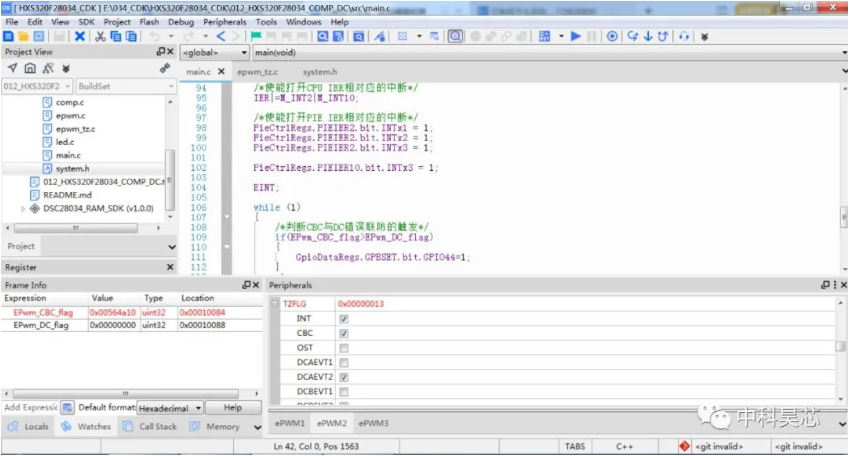850x456 pixels.
Task: Open the <global> scope dropdown
Action: click(215, 53)
